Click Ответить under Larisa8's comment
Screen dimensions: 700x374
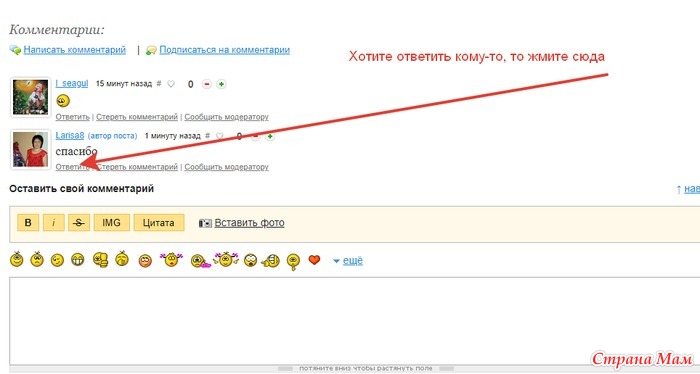[72, 167]
